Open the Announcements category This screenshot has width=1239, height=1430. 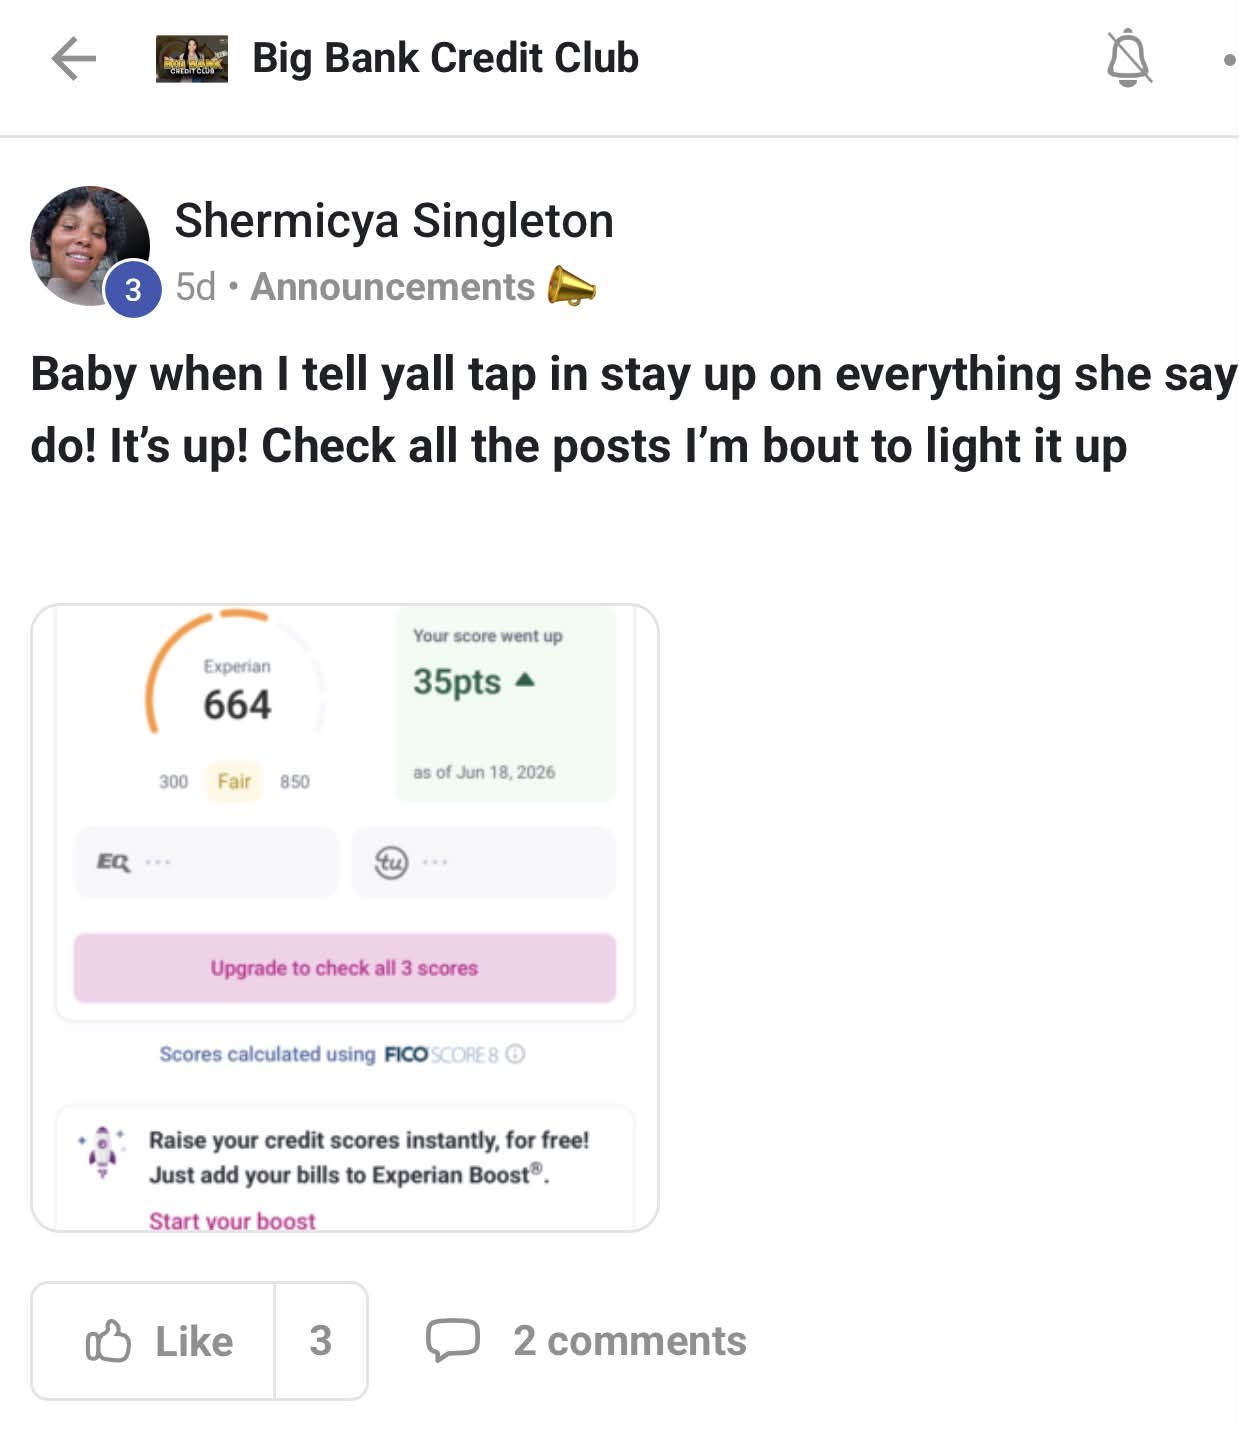pos(393,287)
